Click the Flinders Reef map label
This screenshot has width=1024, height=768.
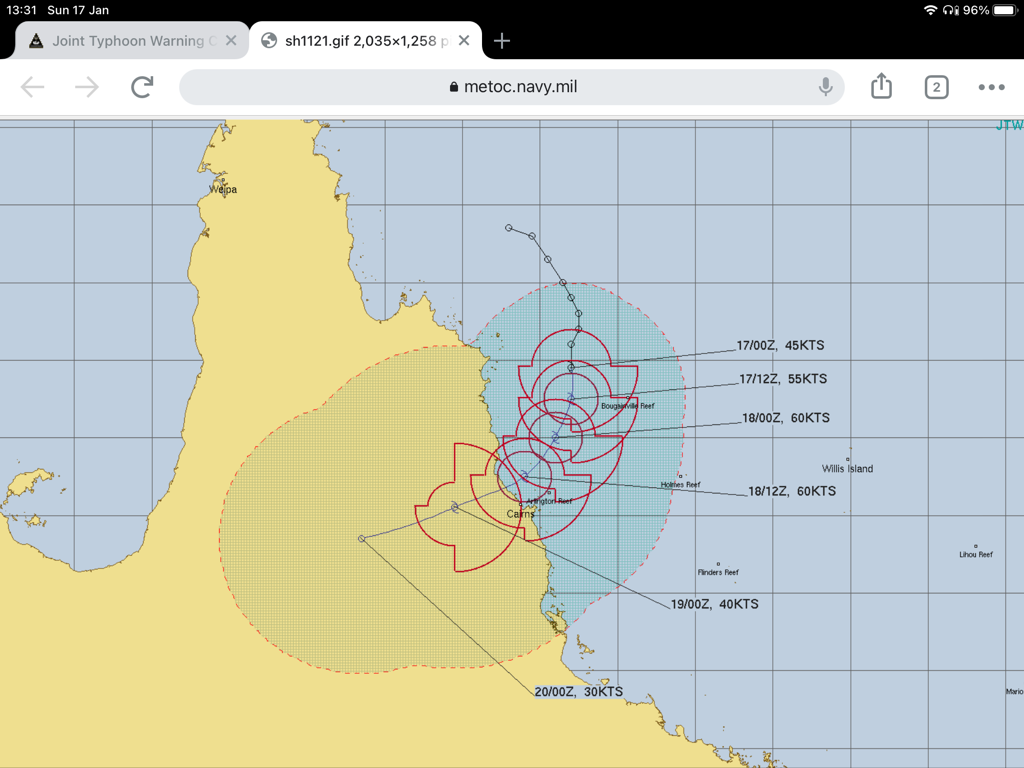pyautogui.click(x=718, y=572)
